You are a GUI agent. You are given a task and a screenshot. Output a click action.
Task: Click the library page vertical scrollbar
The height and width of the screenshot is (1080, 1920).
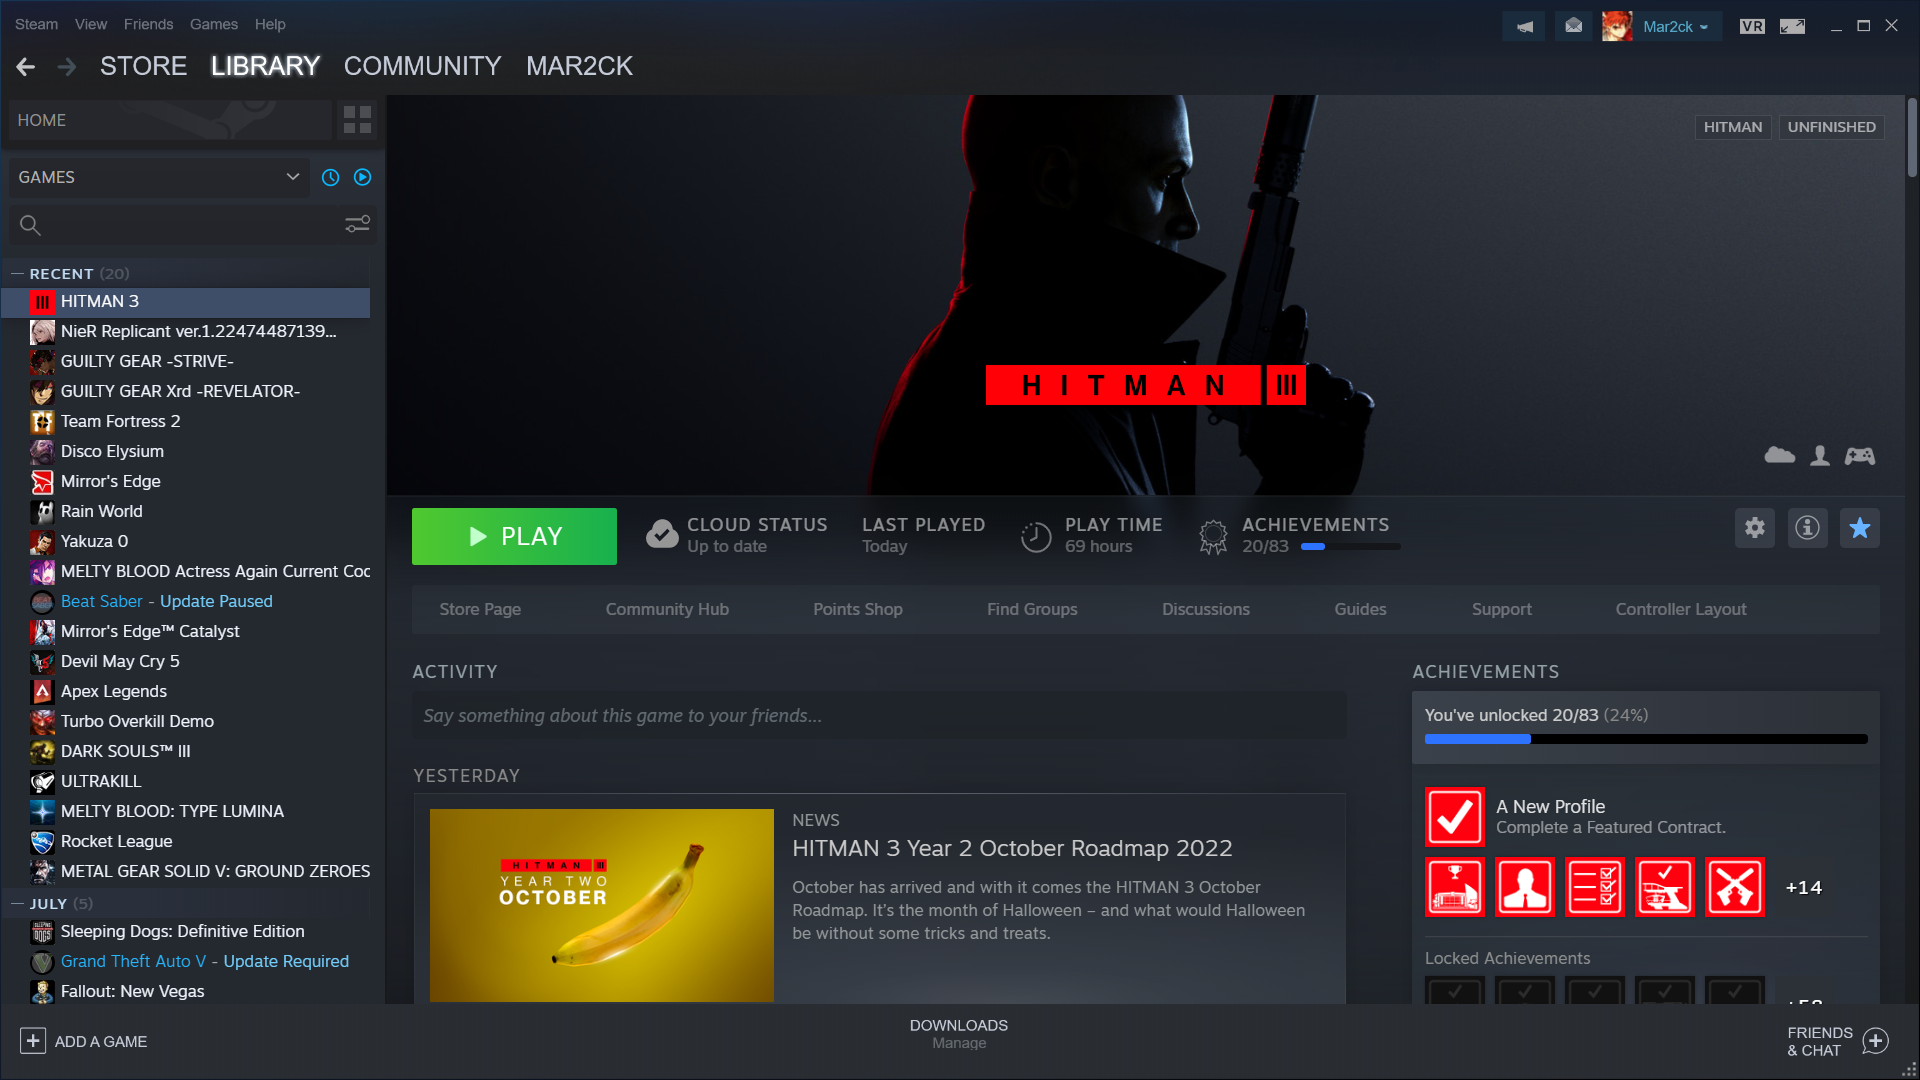pos(1912,138)
